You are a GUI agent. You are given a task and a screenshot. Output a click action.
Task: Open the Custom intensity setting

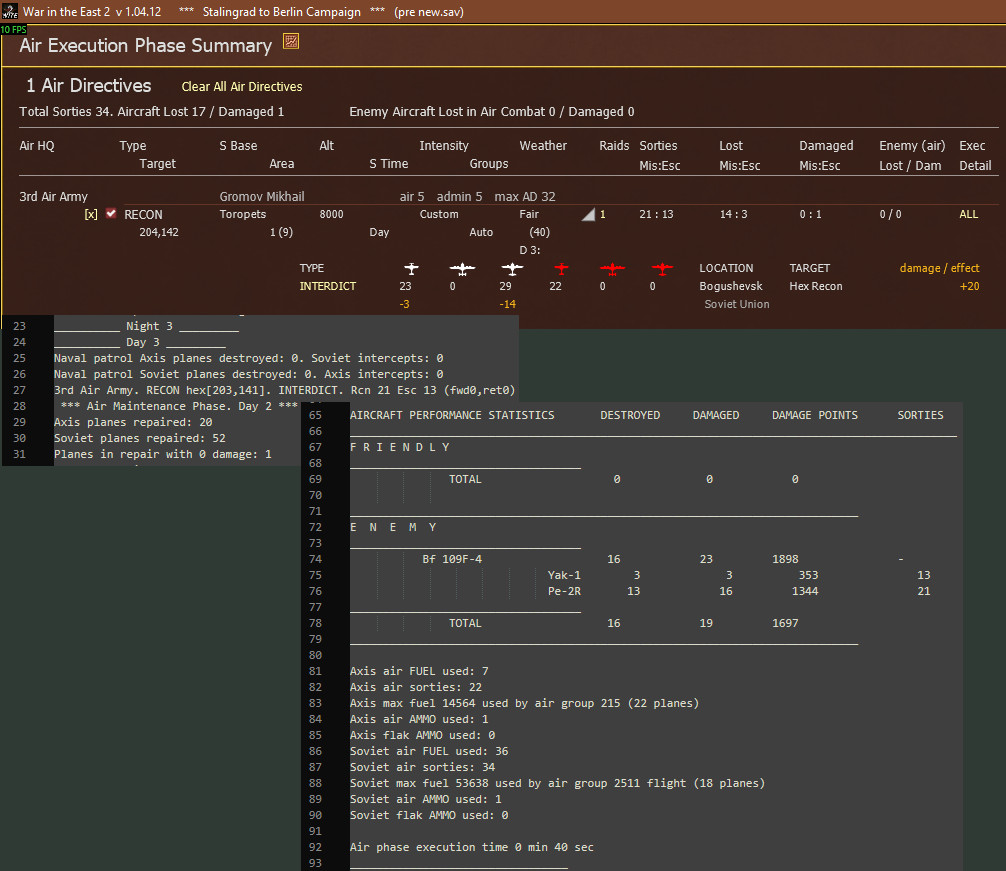point(439,214)
